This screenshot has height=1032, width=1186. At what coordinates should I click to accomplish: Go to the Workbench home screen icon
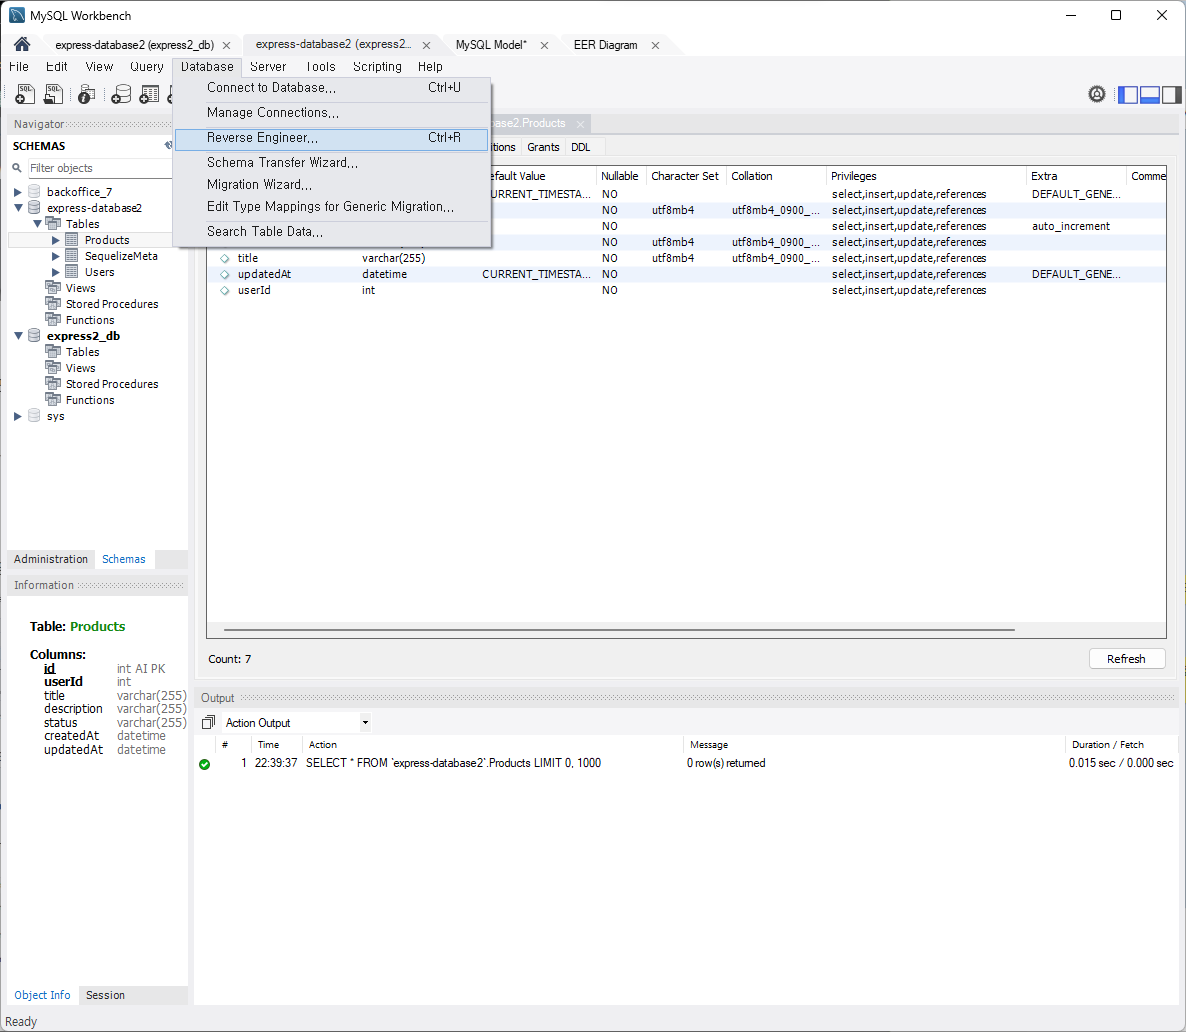[22, 45]
